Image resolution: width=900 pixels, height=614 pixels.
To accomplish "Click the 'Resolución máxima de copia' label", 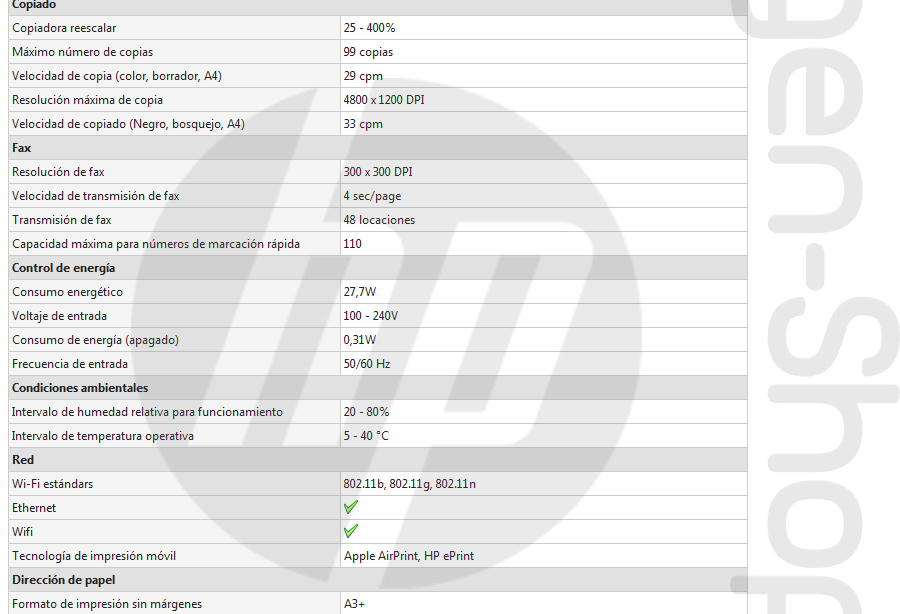I will [x=87, y=100].
